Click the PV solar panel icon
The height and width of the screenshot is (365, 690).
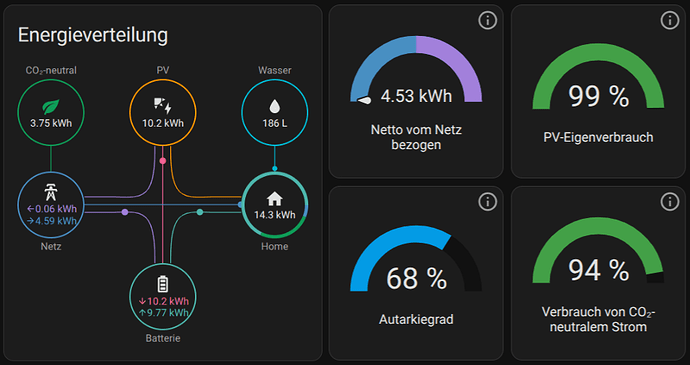(x=163, y=106)
